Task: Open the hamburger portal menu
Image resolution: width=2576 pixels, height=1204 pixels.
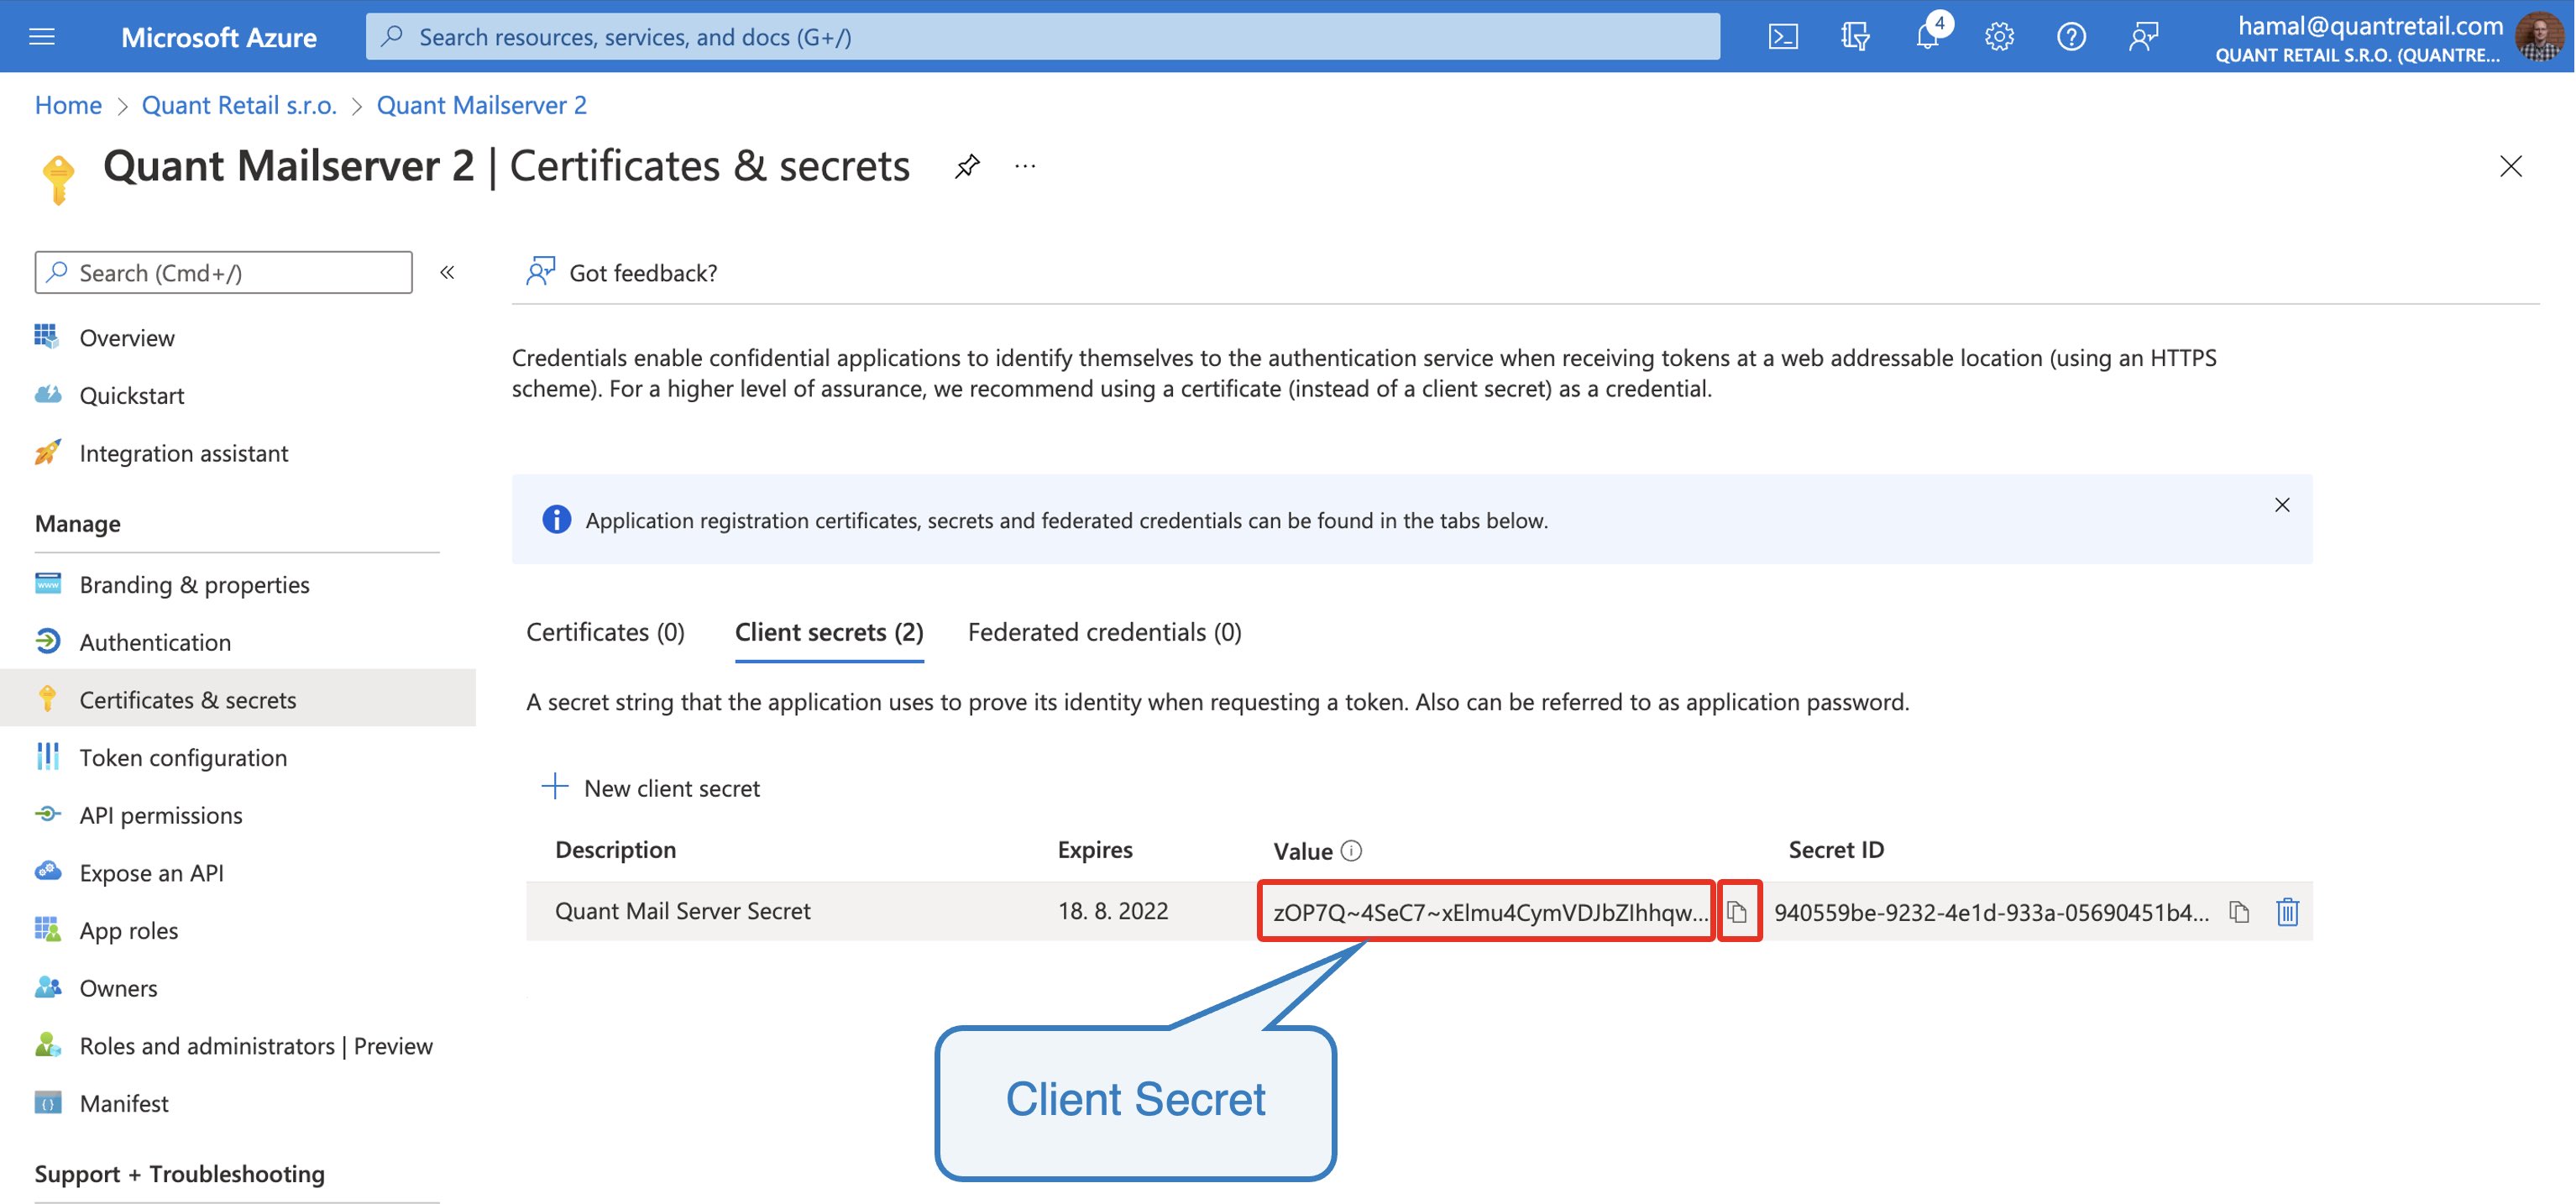Action: [x=42, y=37]
